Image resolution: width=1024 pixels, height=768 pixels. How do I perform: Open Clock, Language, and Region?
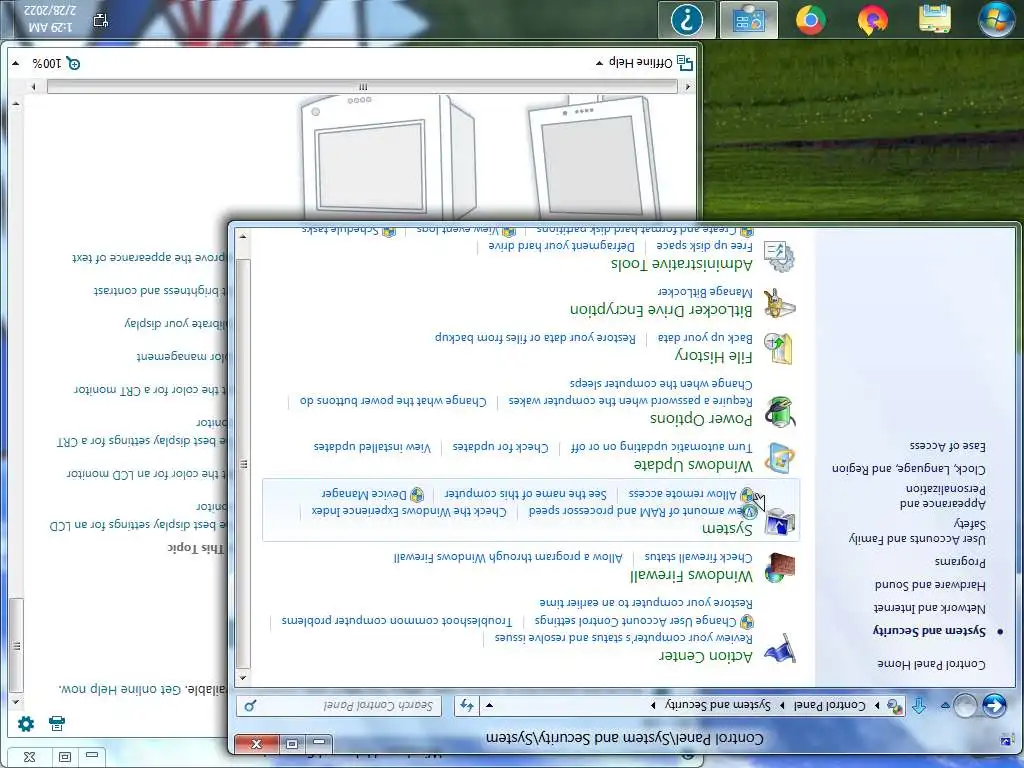tap(909, 468)
